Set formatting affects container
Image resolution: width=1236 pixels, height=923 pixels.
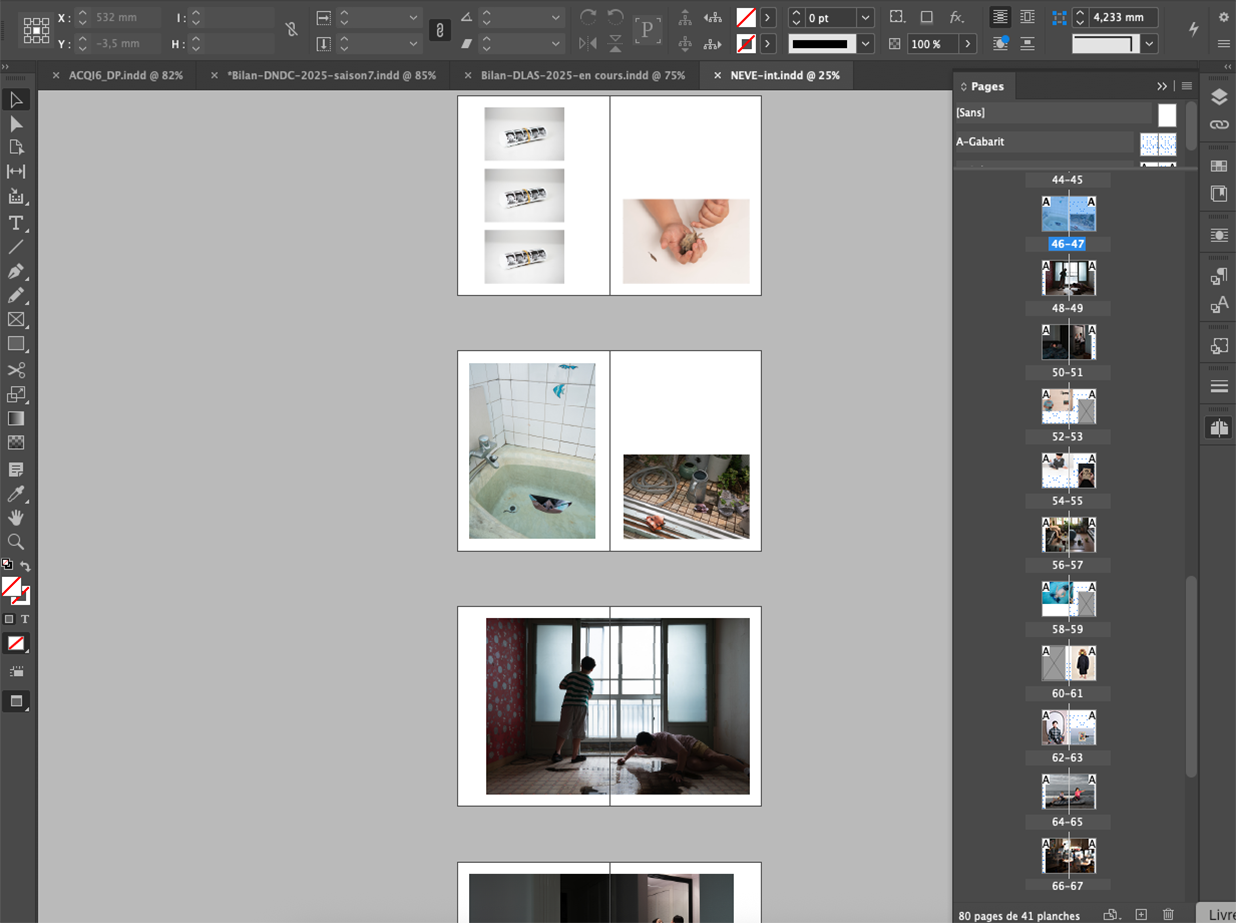pos(9,619)
